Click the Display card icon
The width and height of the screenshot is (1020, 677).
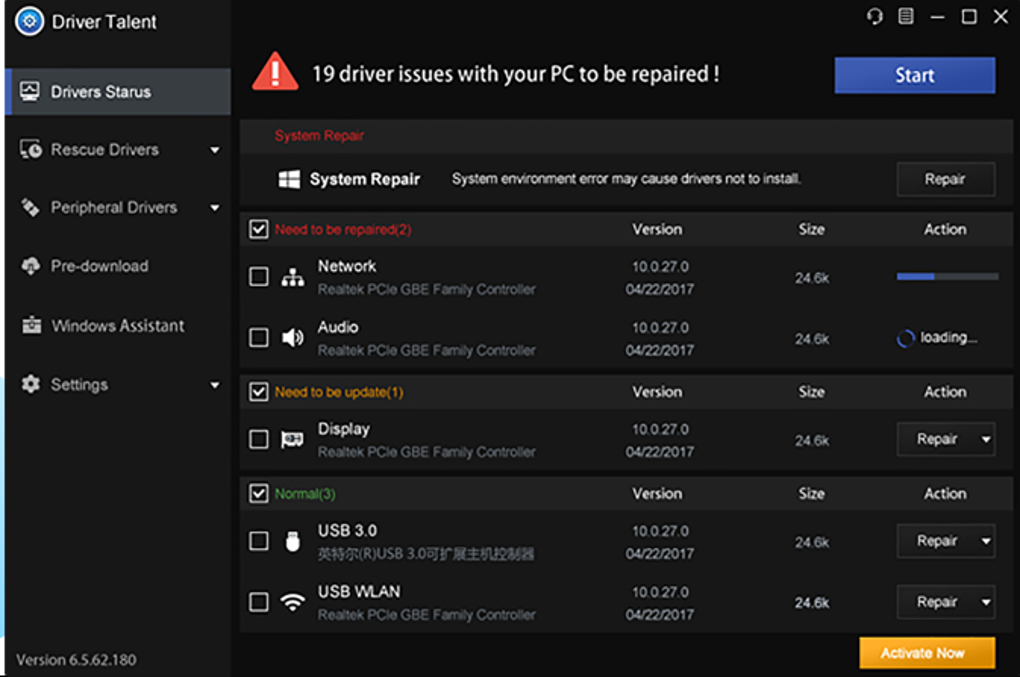click(x=292, y=440)
